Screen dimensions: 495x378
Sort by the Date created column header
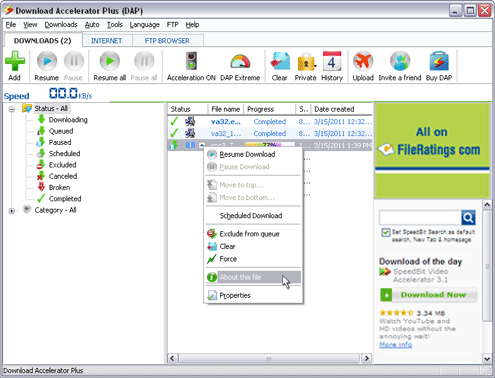(342, 109)
